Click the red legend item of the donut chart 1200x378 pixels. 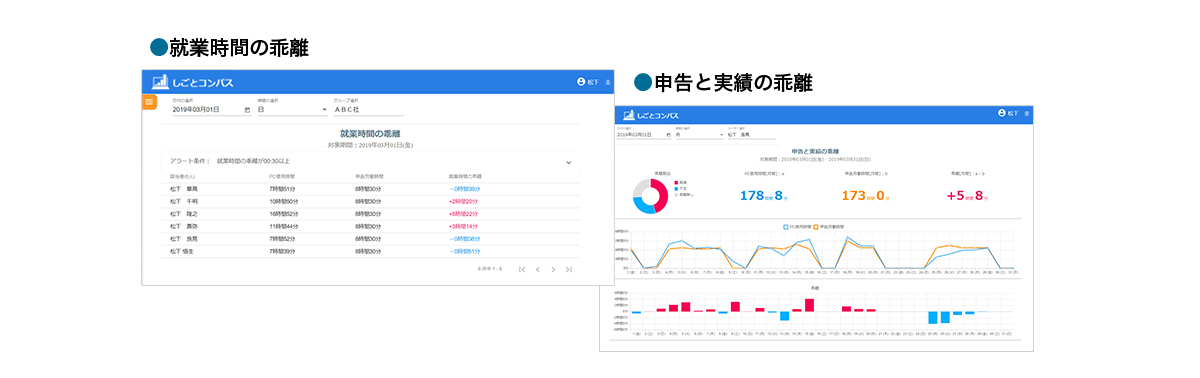pos(681,182)
